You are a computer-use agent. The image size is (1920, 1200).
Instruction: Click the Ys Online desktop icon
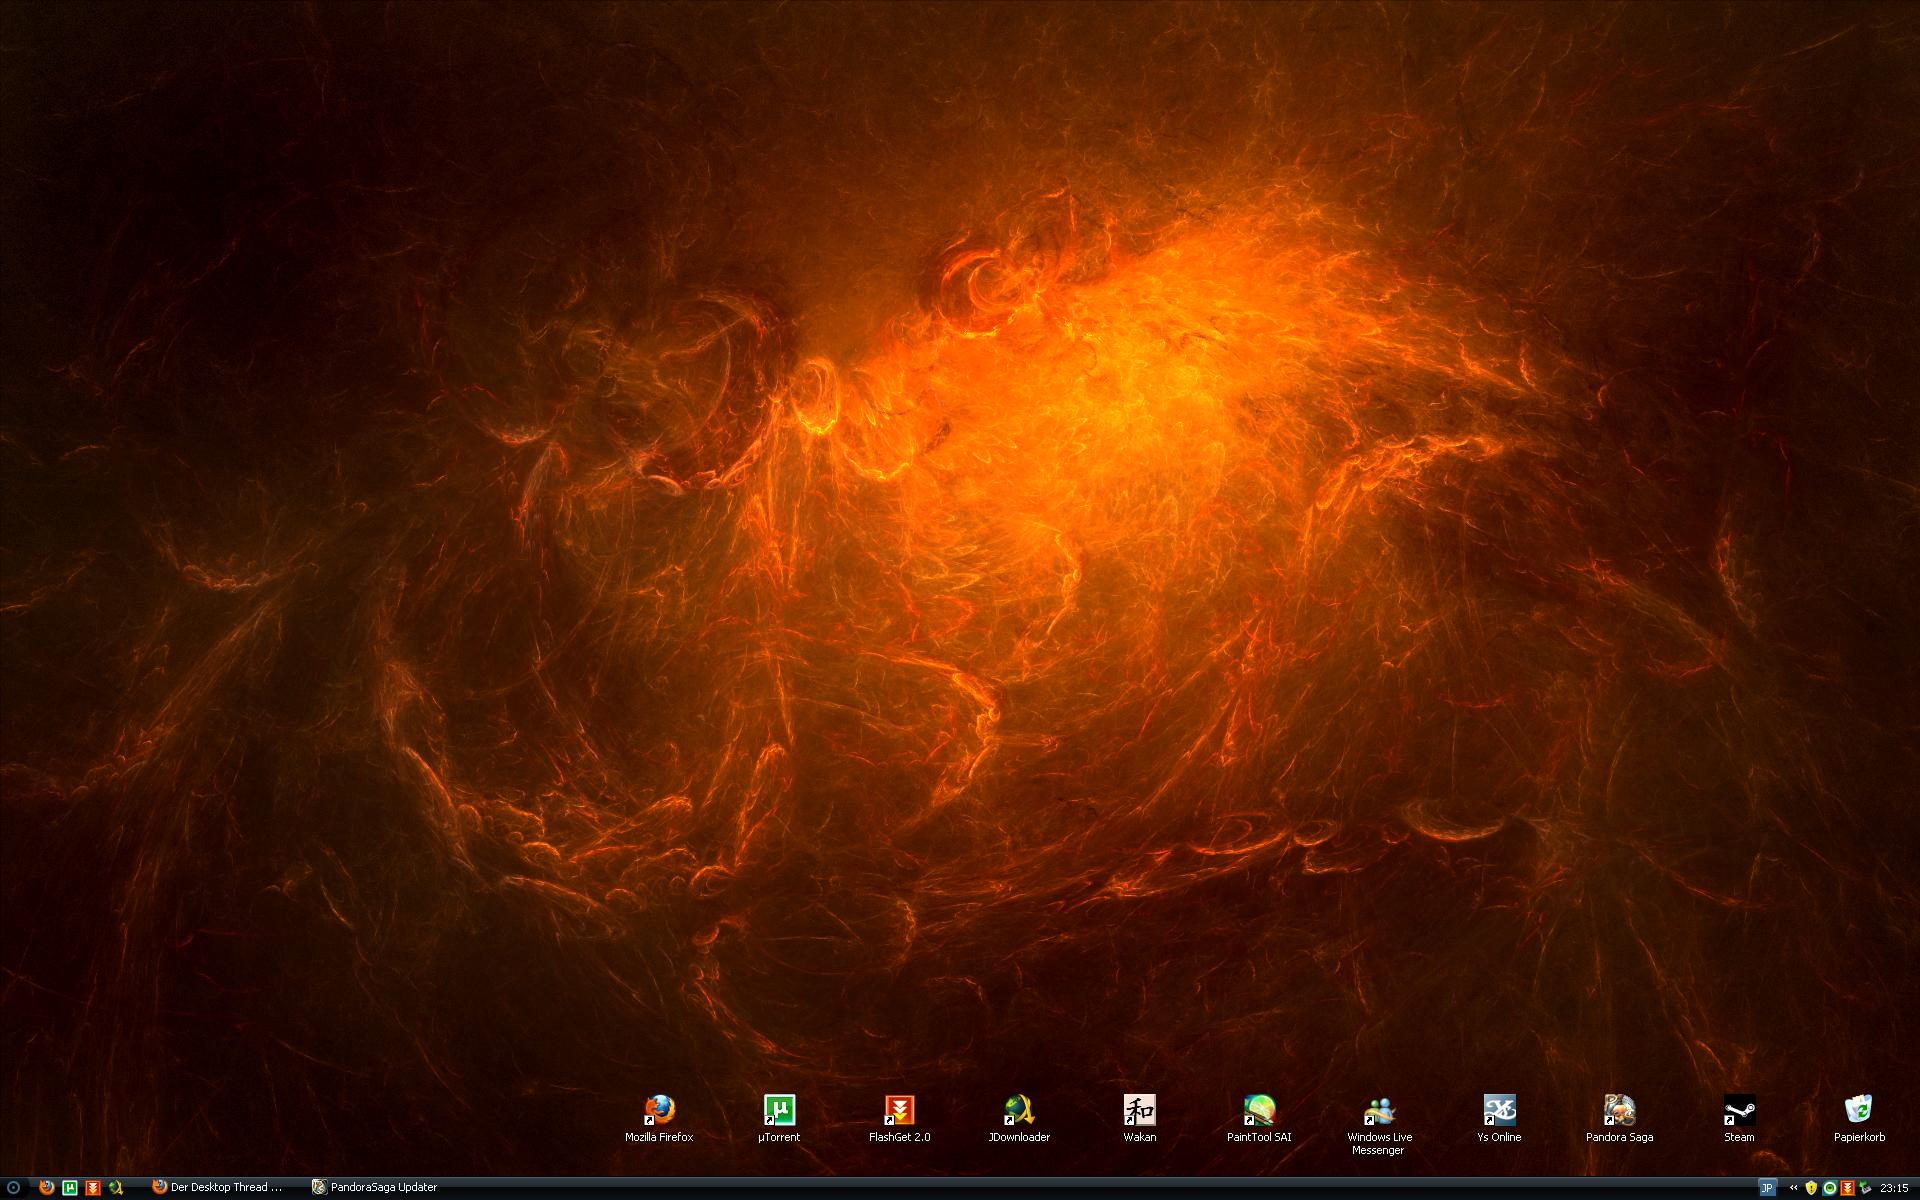(1499, 1111)
